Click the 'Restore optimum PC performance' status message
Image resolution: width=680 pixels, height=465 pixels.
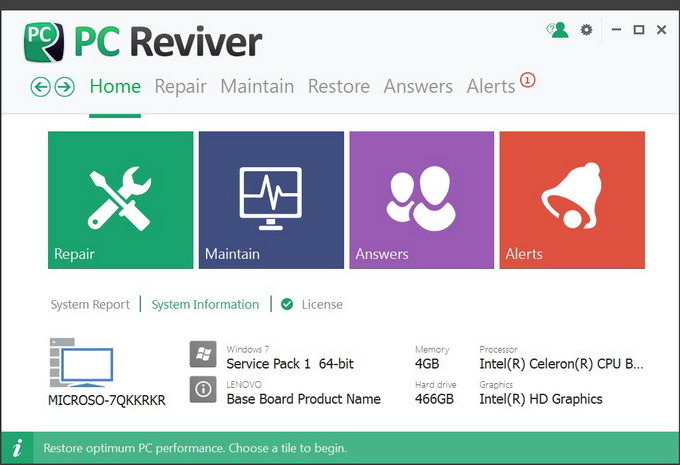coord(195,448)
